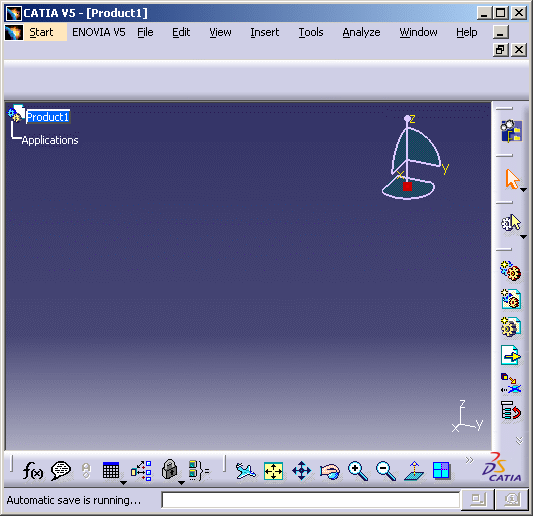This screenshot has height=516, width=533.
Task: Open the Analyze menu
Action: (361, 32)
